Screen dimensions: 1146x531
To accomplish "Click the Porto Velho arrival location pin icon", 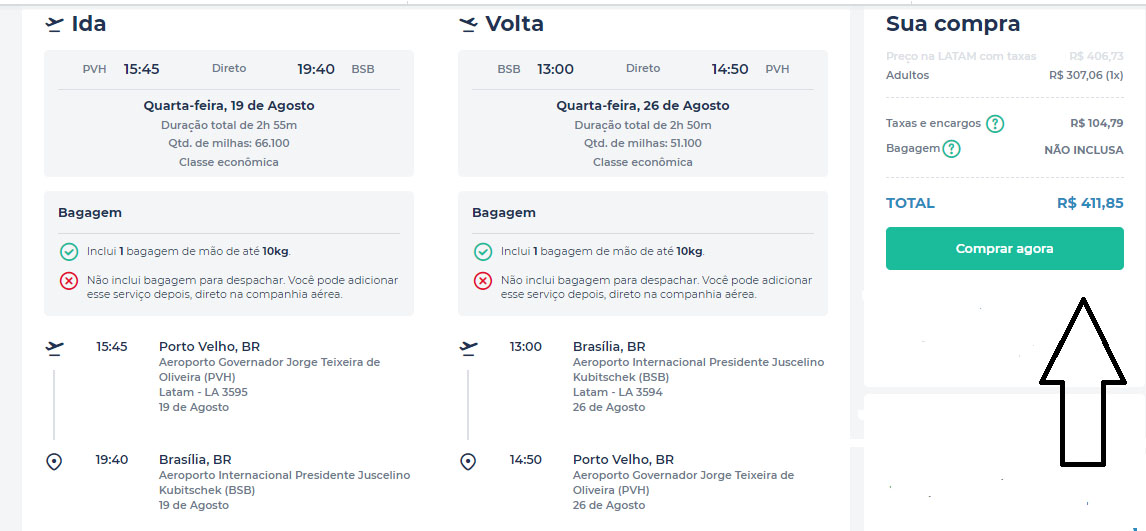I will click(x=468, y=461).
